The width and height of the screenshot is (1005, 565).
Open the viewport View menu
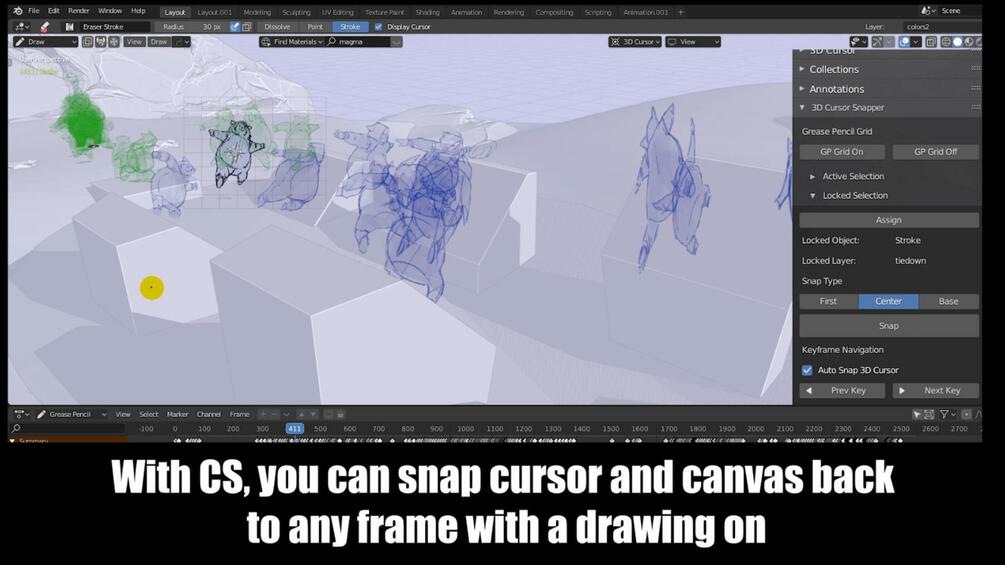point(134,42)
